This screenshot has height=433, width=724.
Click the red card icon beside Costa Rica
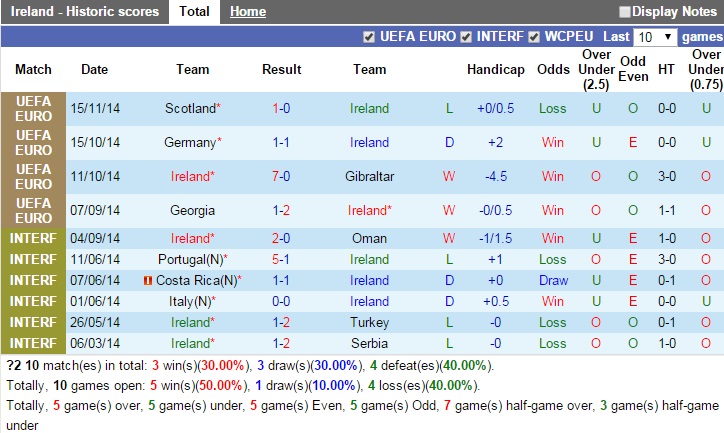pos(149,280)
